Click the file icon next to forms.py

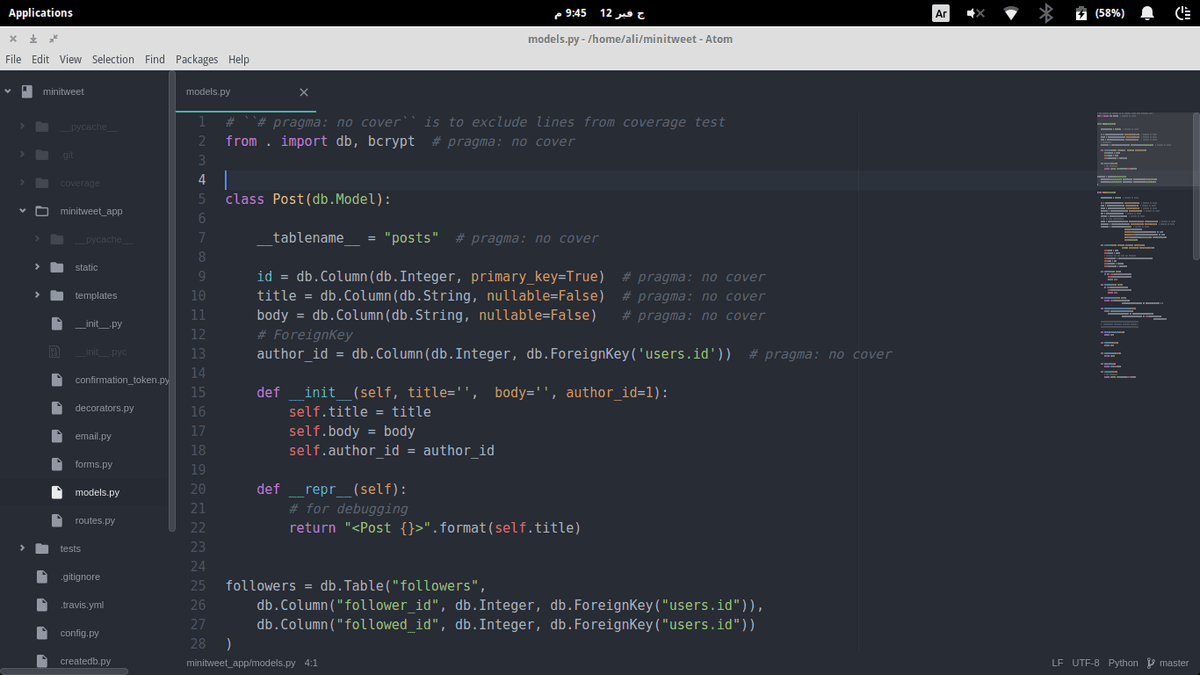click(x=56, y=465)
